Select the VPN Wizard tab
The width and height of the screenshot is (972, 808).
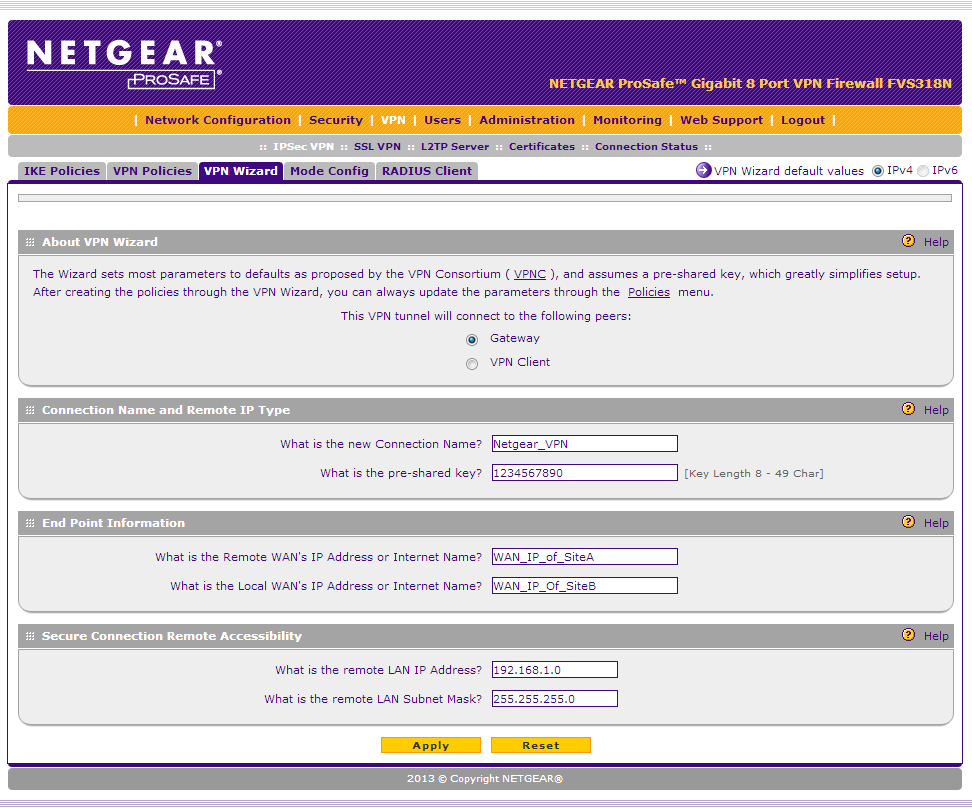tap(241, 171)
